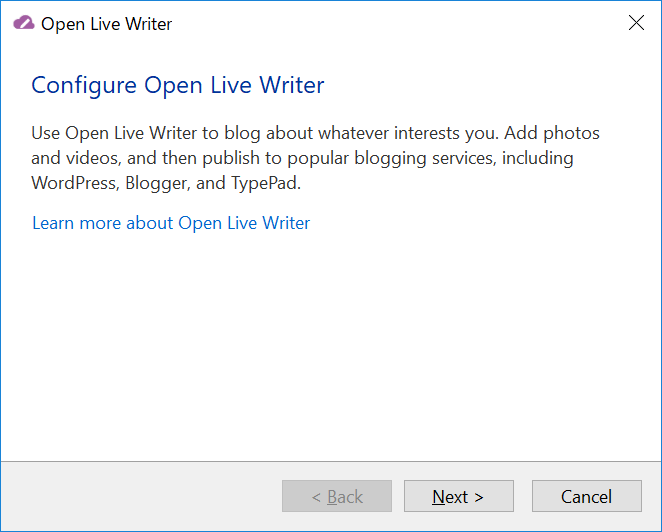
Task: Click the word Blogger in the description text
Action: tap(157, 183)
